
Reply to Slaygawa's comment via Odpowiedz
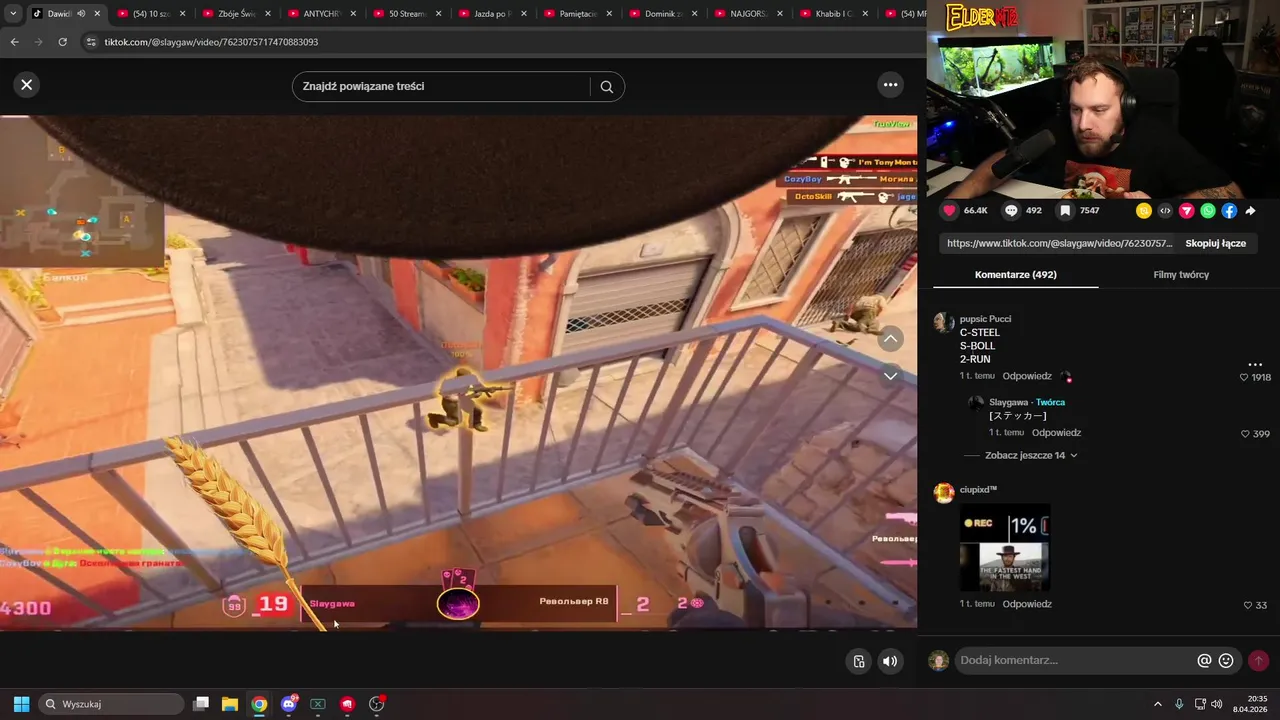1056,433
